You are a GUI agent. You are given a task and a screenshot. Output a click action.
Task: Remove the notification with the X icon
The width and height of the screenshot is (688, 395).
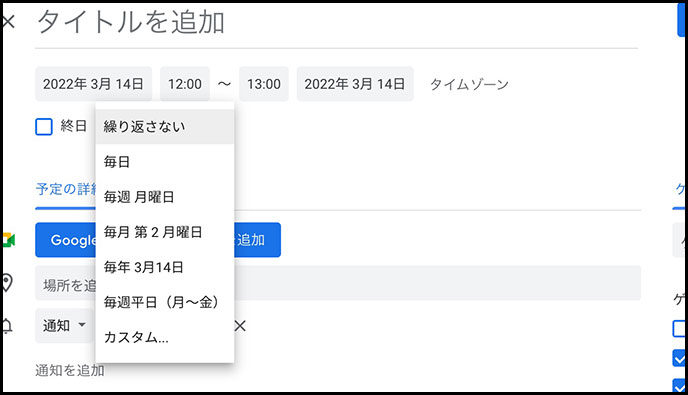click(x=240, y=326)
